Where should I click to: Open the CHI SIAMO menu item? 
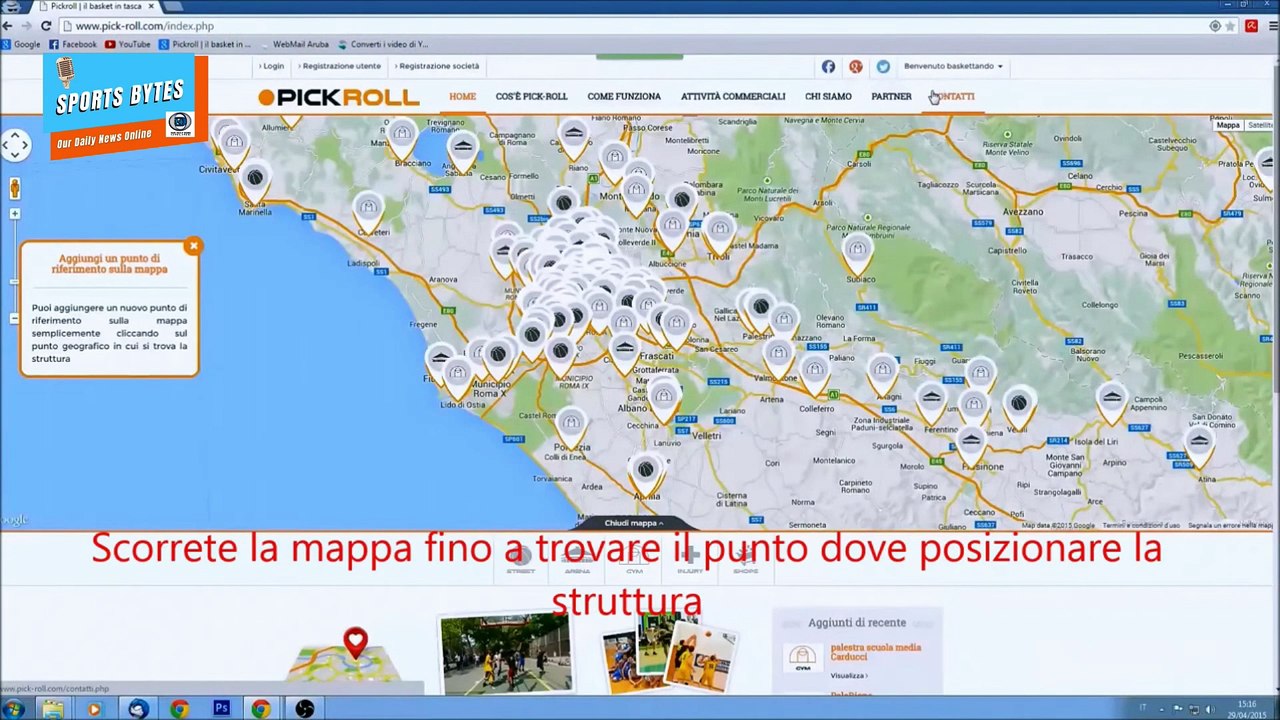828,97
